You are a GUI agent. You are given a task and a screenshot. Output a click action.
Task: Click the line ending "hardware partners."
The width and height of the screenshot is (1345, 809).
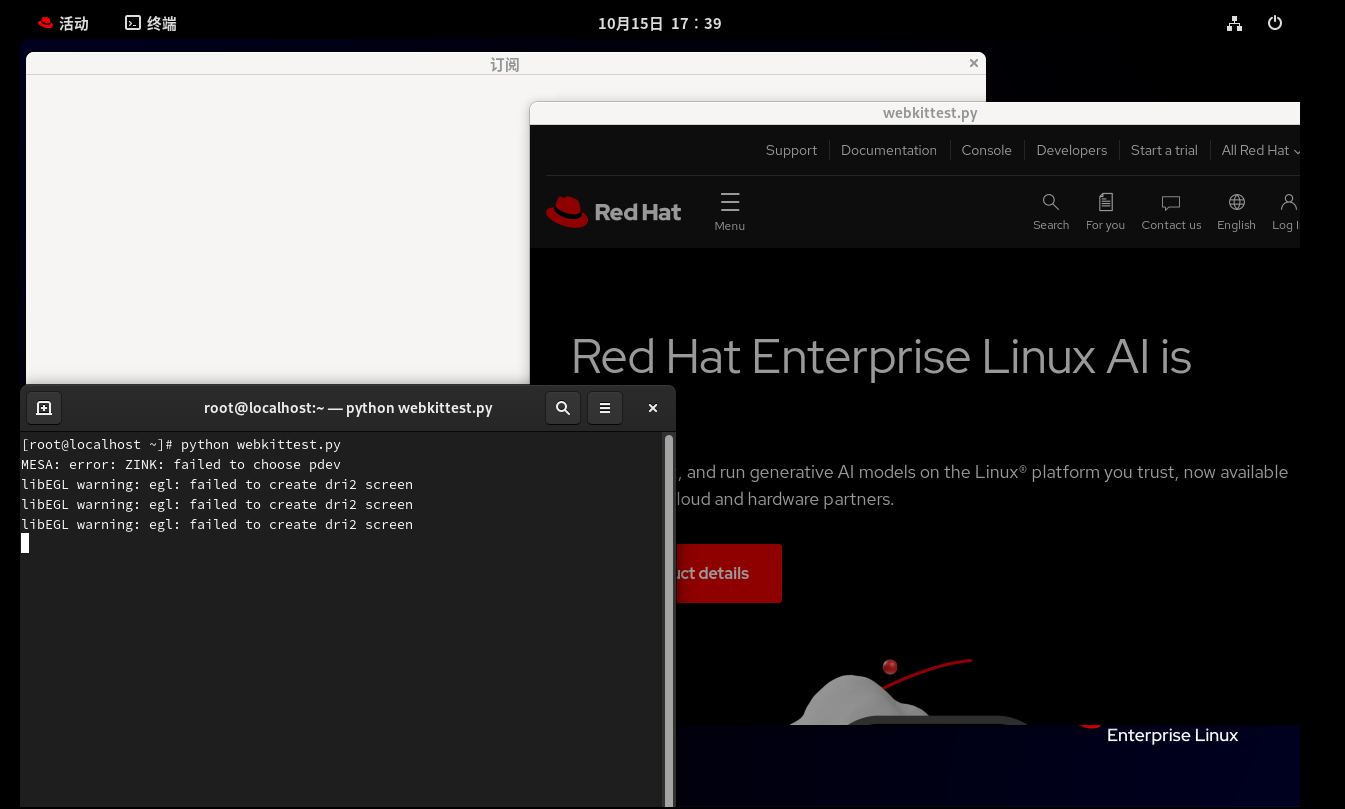point(785,499)
